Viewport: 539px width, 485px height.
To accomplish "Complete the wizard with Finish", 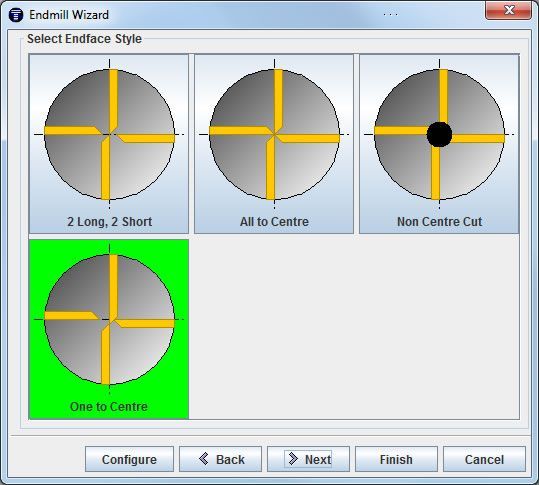I will (396, 459).
